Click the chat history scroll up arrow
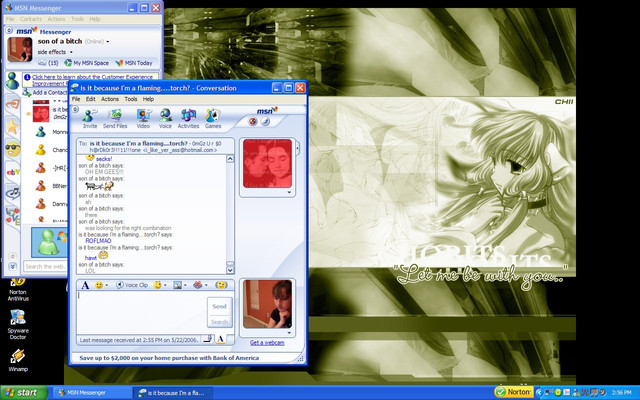The image size is (640, 400). pos(230,159)
